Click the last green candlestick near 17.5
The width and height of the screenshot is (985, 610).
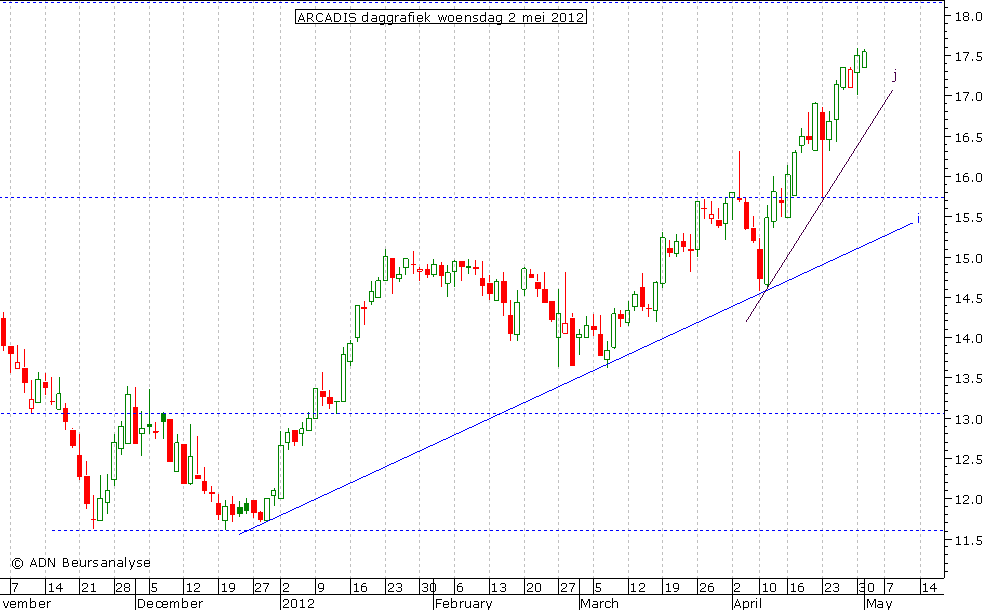[x=864, y=59]
